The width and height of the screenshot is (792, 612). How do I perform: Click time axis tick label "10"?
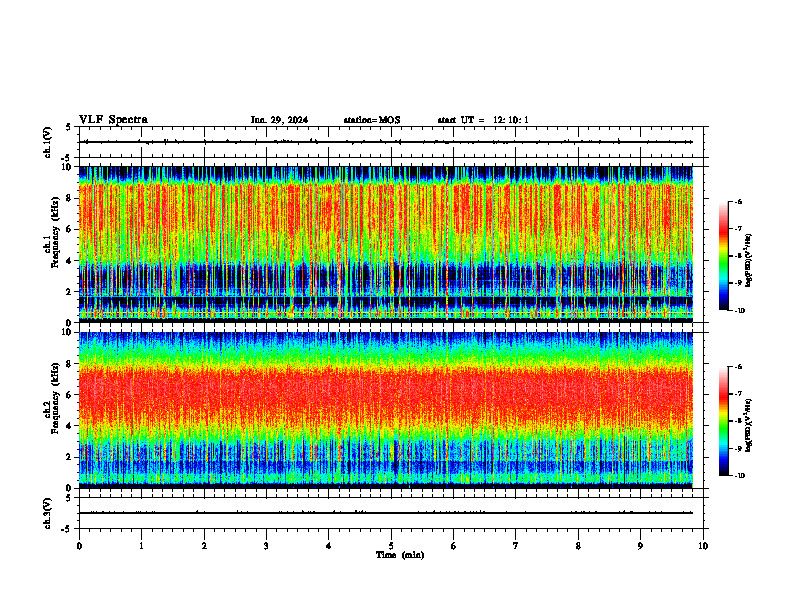tap(703, 546)
